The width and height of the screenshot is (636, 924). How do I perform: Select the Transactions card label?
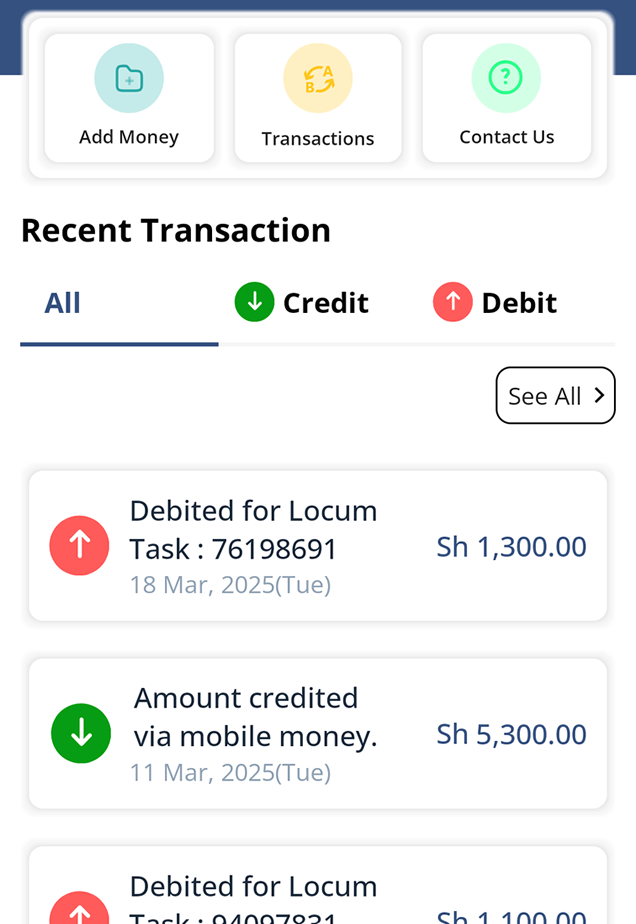click(x=318, y=139)
